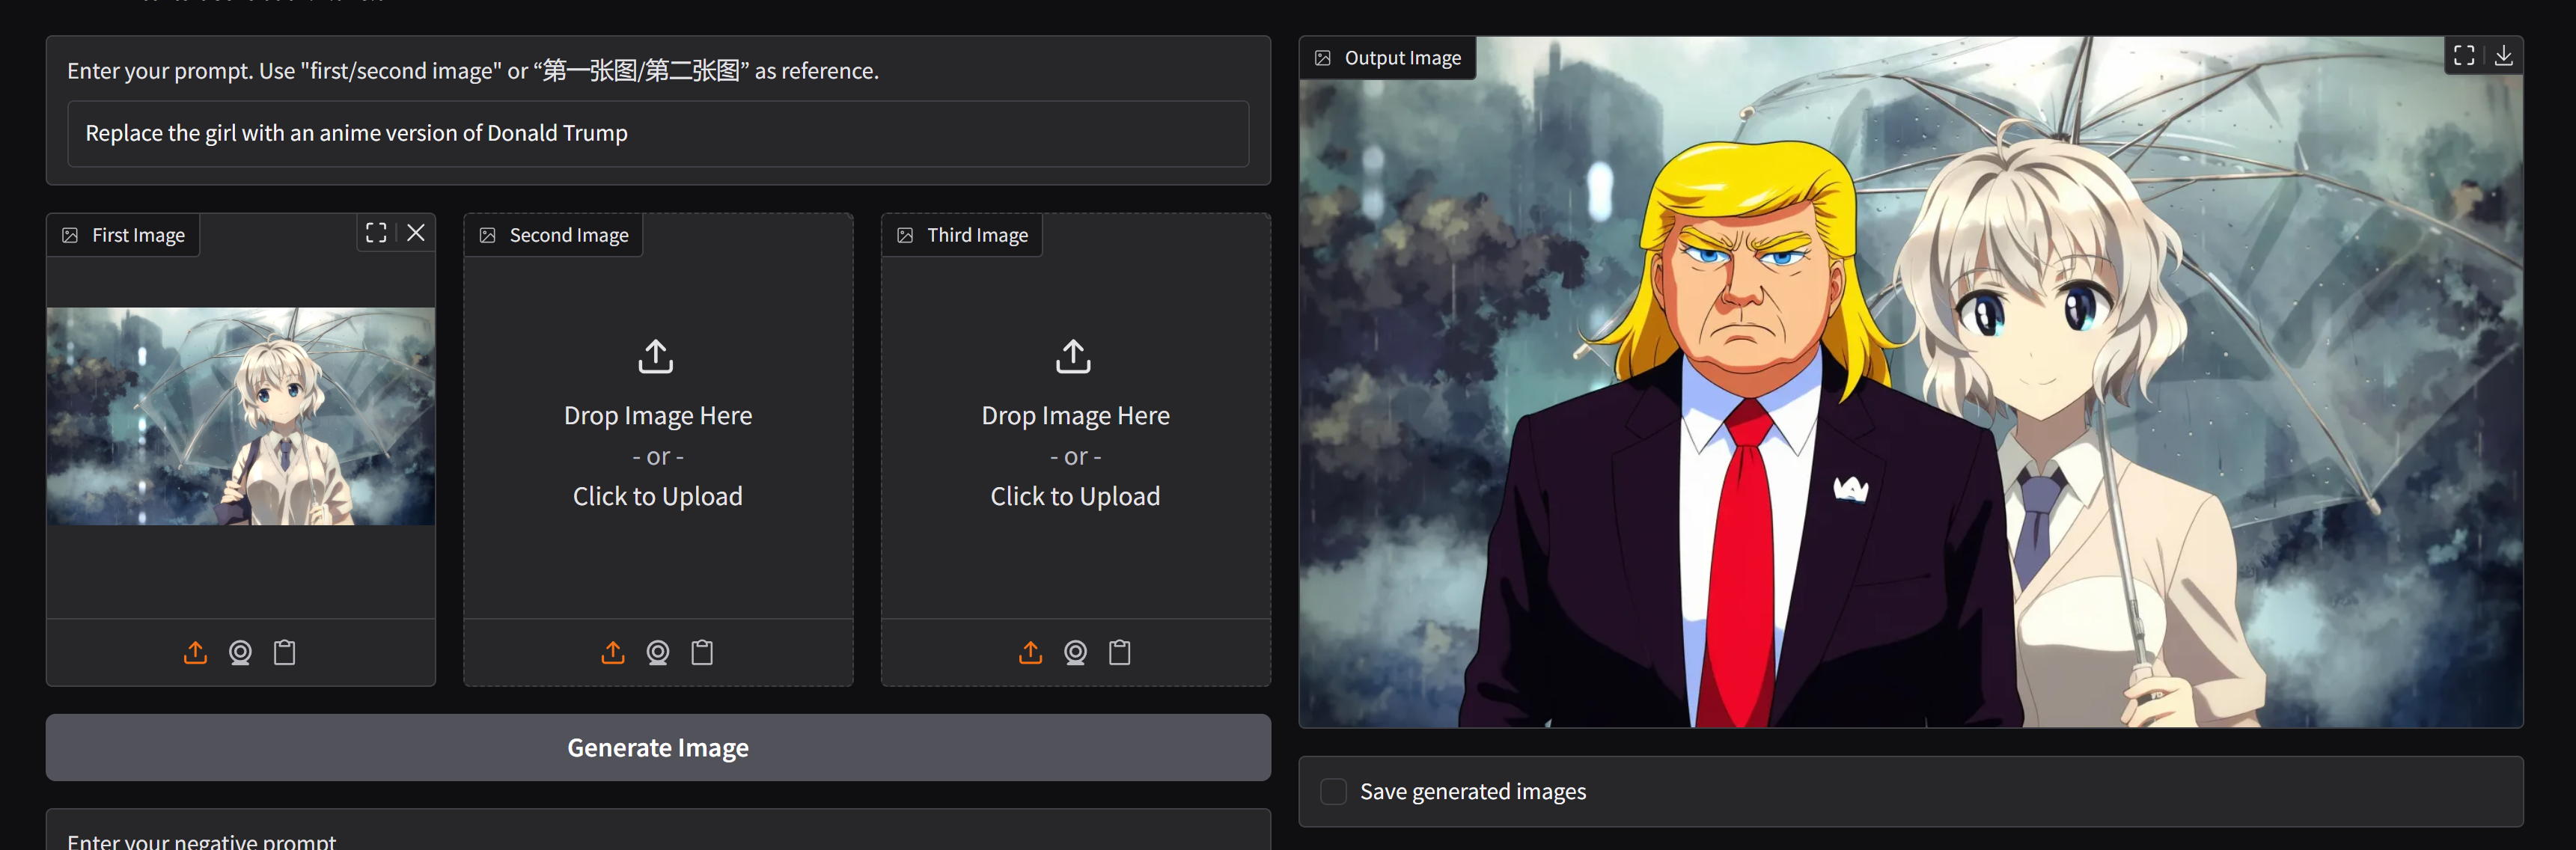This screenshot has width=2576, height=850.
Task: Click the Generate Image button
Action: coord(658,748)
